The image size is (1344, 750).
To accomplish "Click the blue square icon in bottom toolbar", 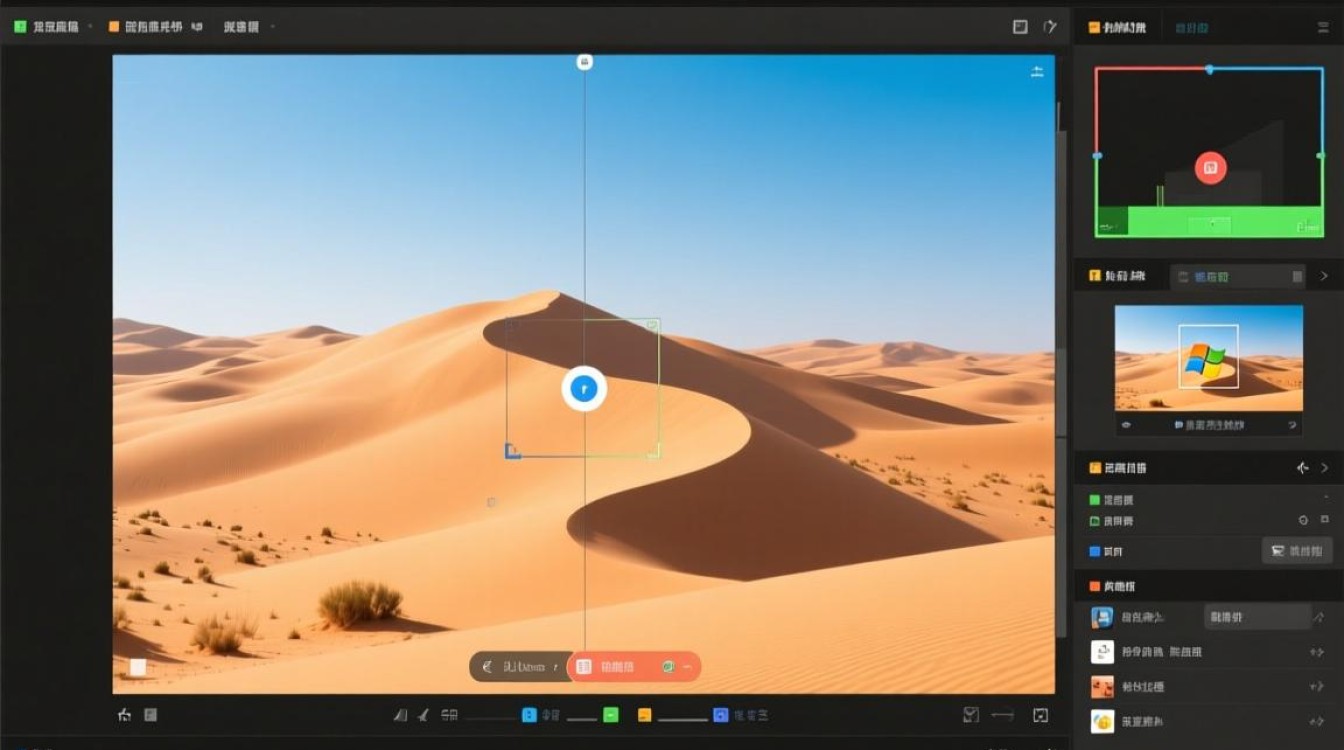I will coord(530,715).
